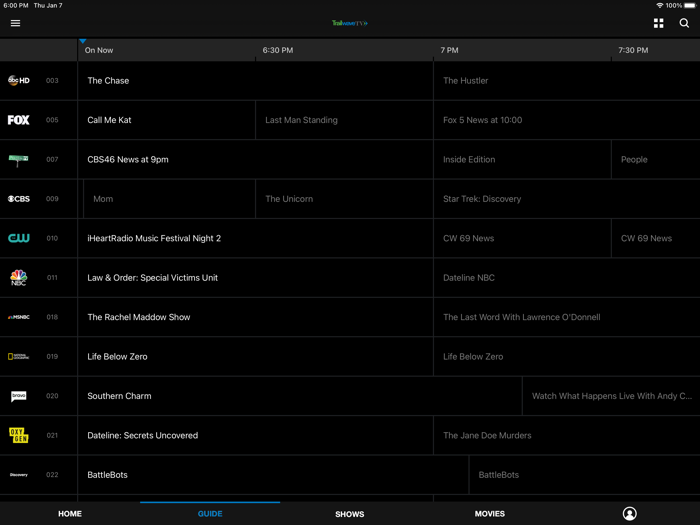This screenshot has width=700, height=525.
Task: Go to the HOME tab
Action: pos(70,514)
